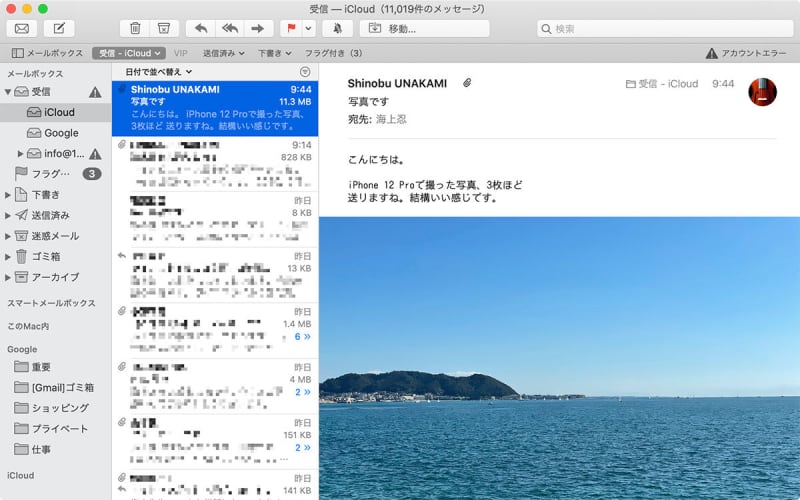Delete the selected message with trash icon
This screenshot has width=800, height=500.
pyautogui.click(x=135, y=29)
